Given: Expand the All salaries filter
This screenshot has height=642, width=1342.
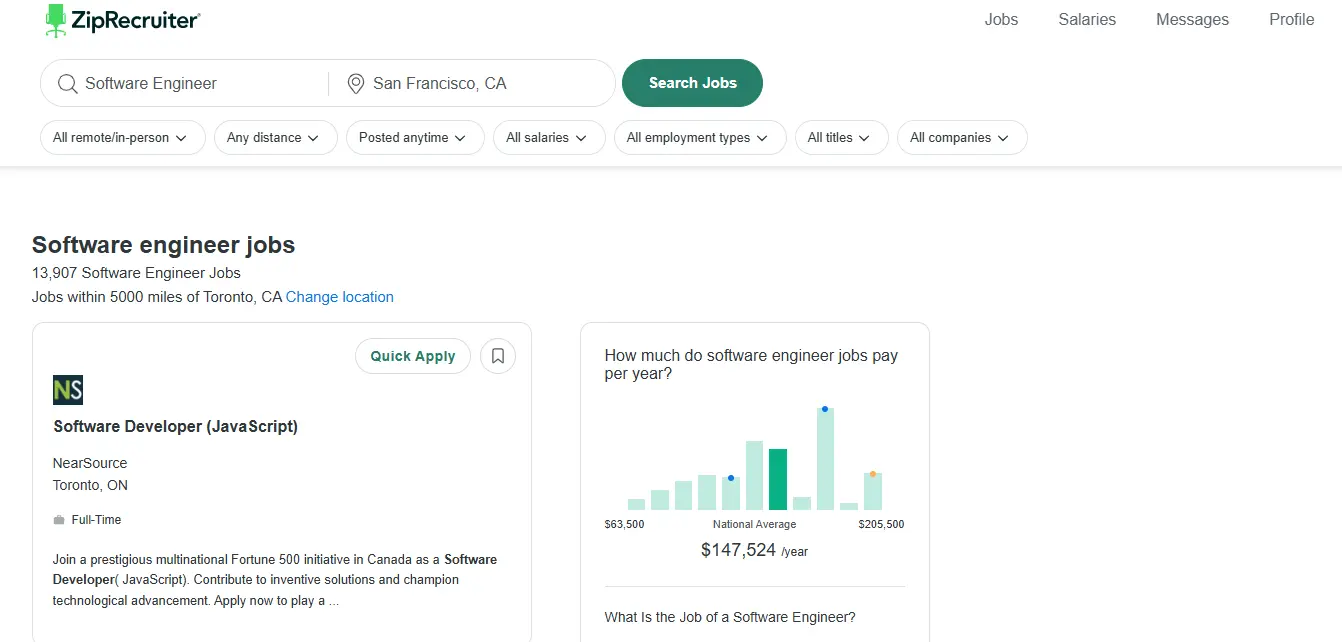Looking at the screenshot, I should pos(549,138).
